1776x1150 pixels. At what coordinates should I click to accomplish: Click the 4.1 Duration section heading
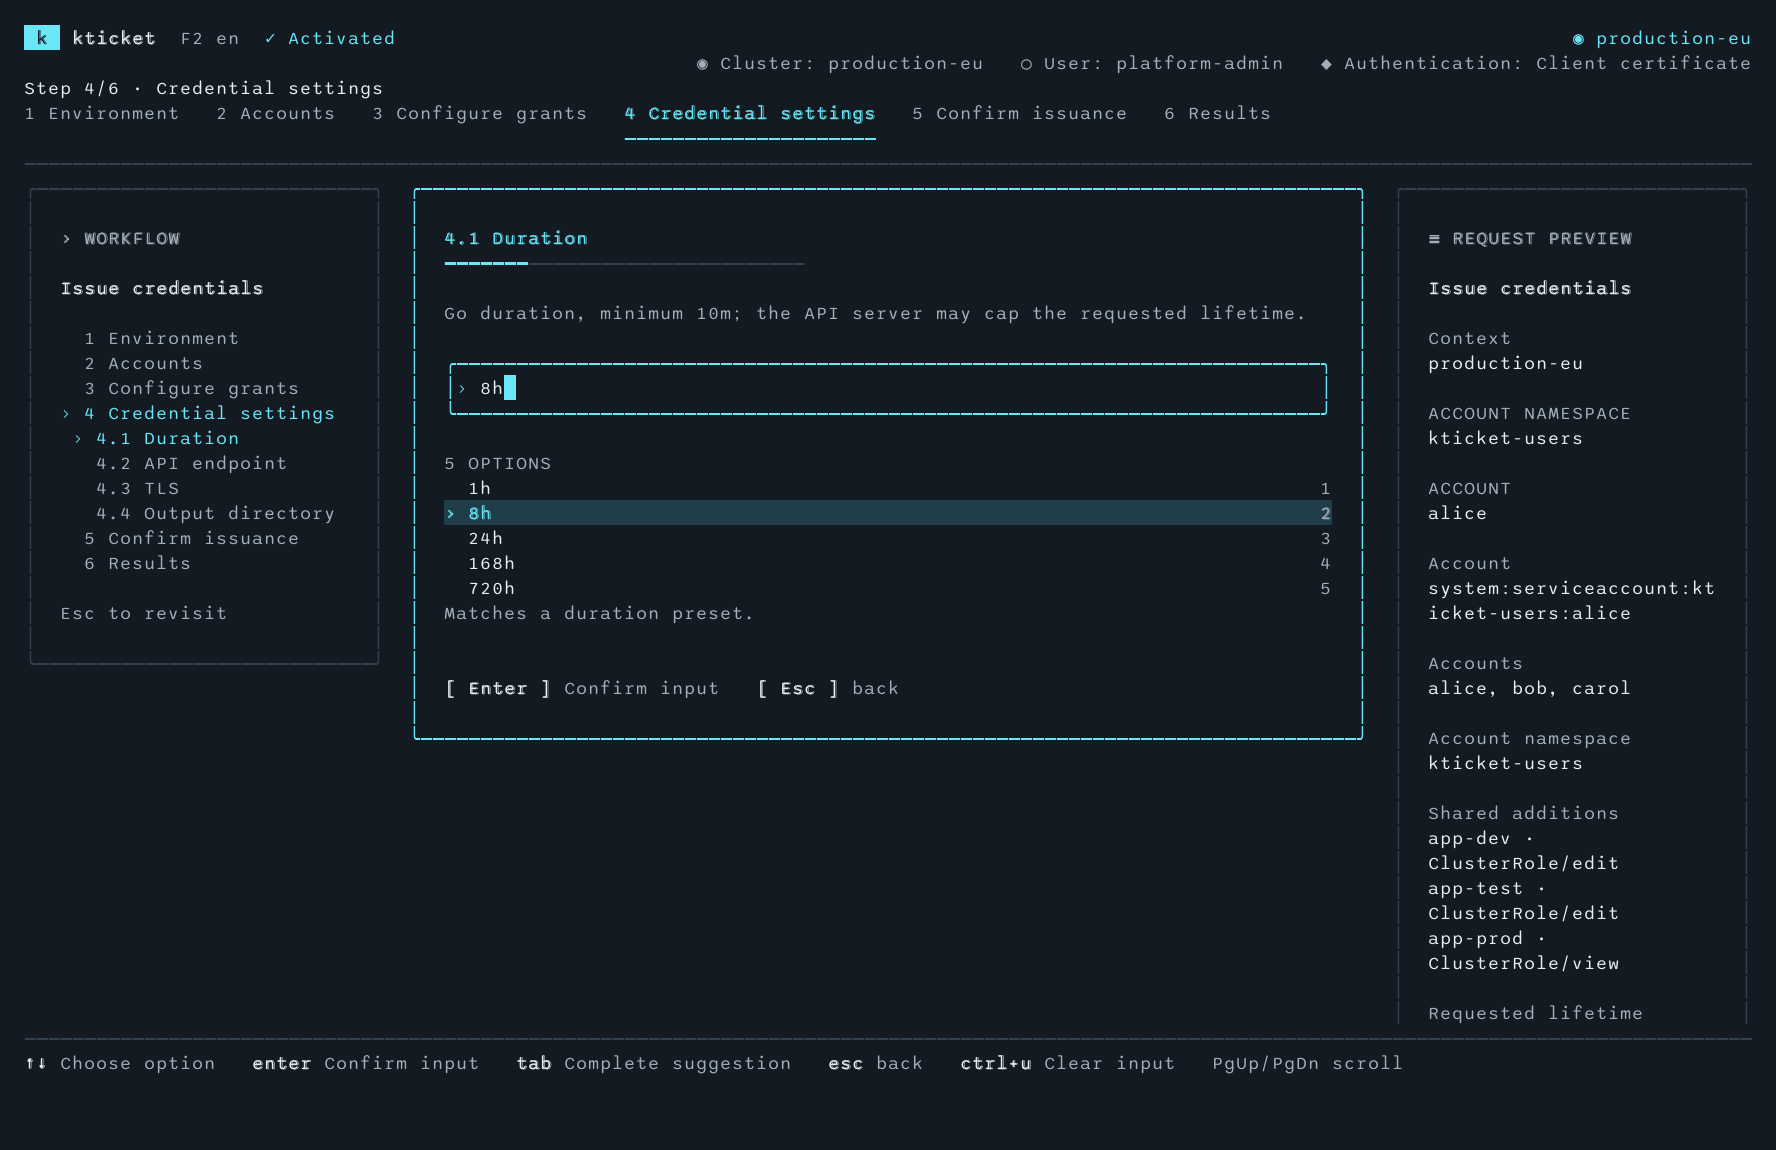[x=516, y=238]
